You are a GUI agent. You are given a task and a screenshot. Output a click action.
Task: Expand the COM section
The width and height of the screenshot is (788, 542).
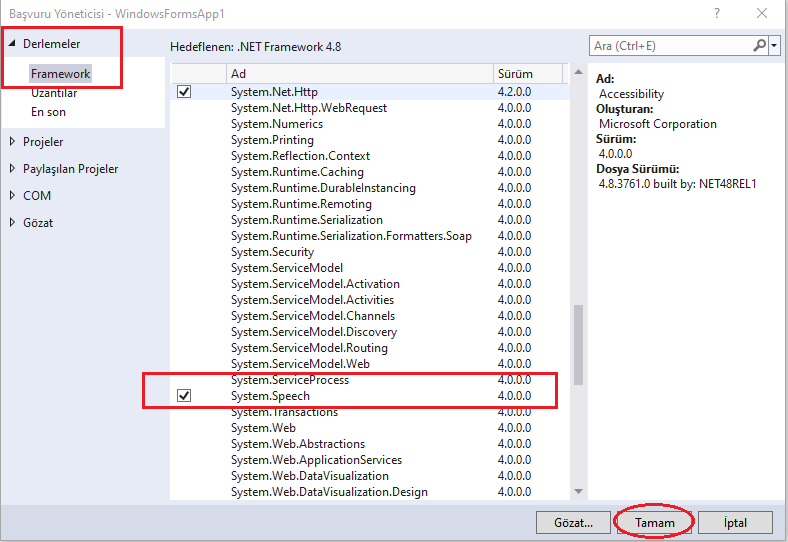click(12, 195)
